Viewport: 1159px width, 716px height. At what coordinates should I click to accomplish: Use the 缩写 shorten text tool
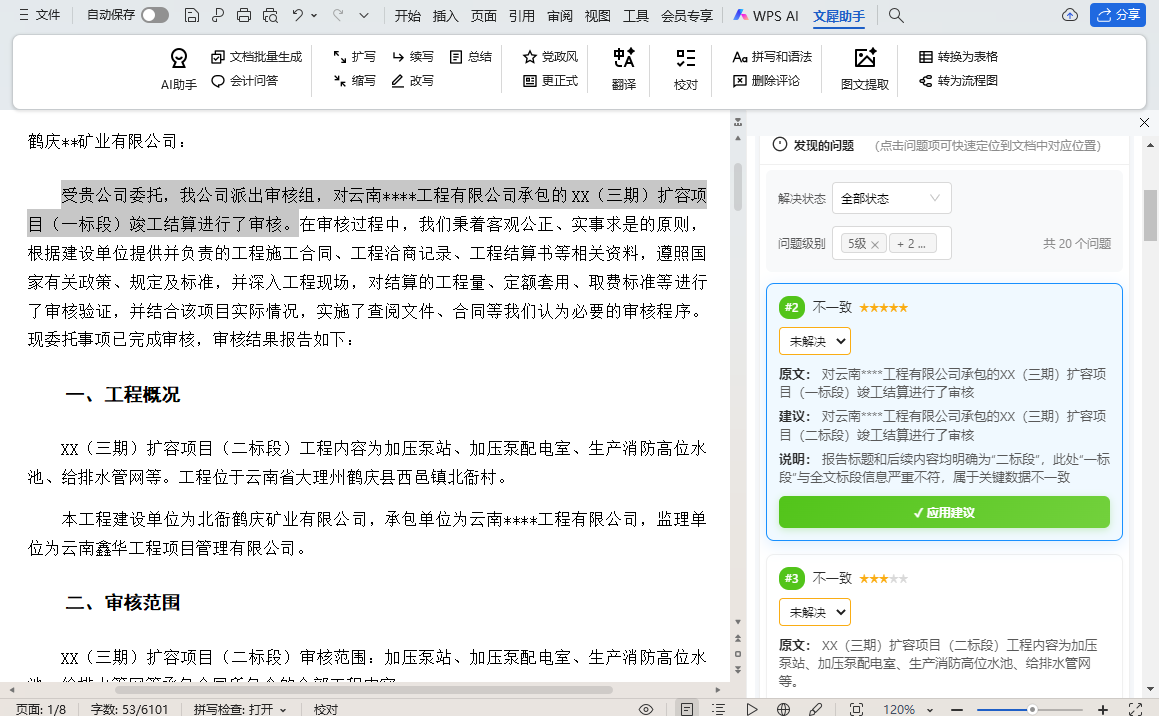point(352,81)
